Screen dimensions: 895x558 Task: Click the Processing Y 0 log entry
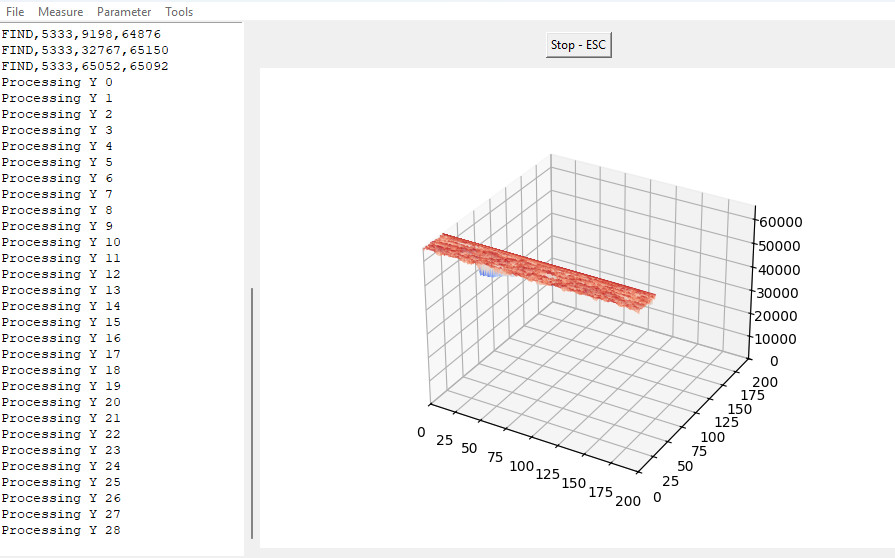57,82
